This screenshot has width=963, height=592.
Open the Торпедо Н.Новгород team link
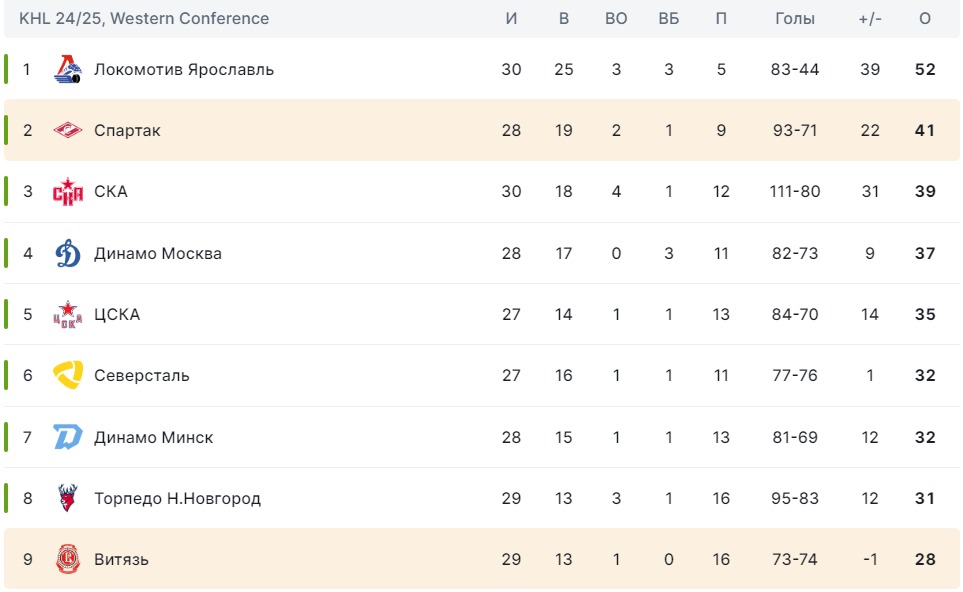pyautogui.click(x=177, y=498)
